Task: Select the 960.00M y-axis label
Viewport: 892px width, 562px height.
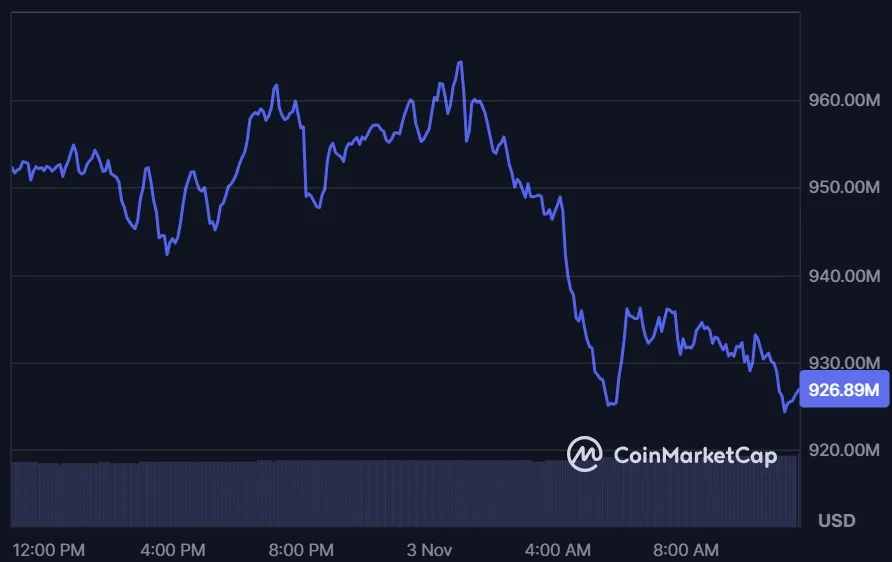Action: pyautogui.click(x=844, y=101)
